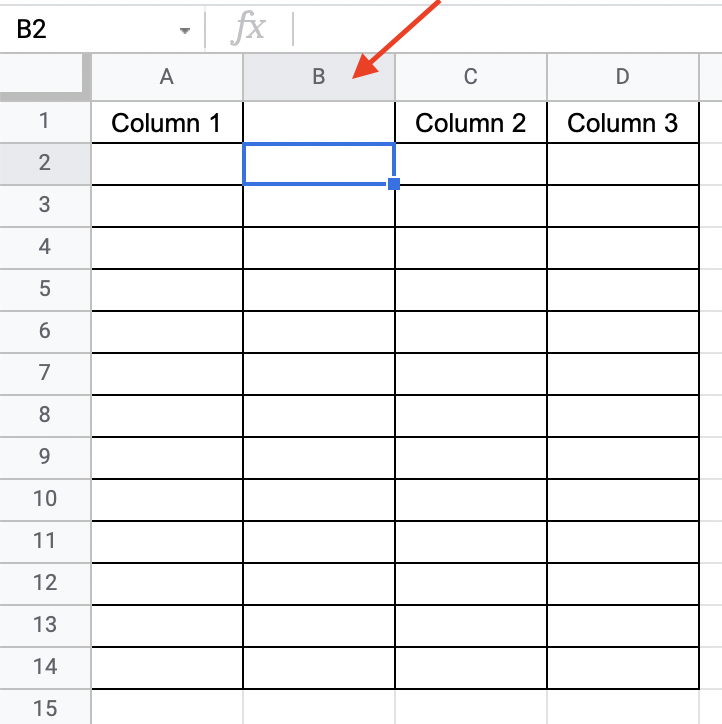
Task: Click the empty cell B1
Action: pyautogui.click(x=319, y=123)
